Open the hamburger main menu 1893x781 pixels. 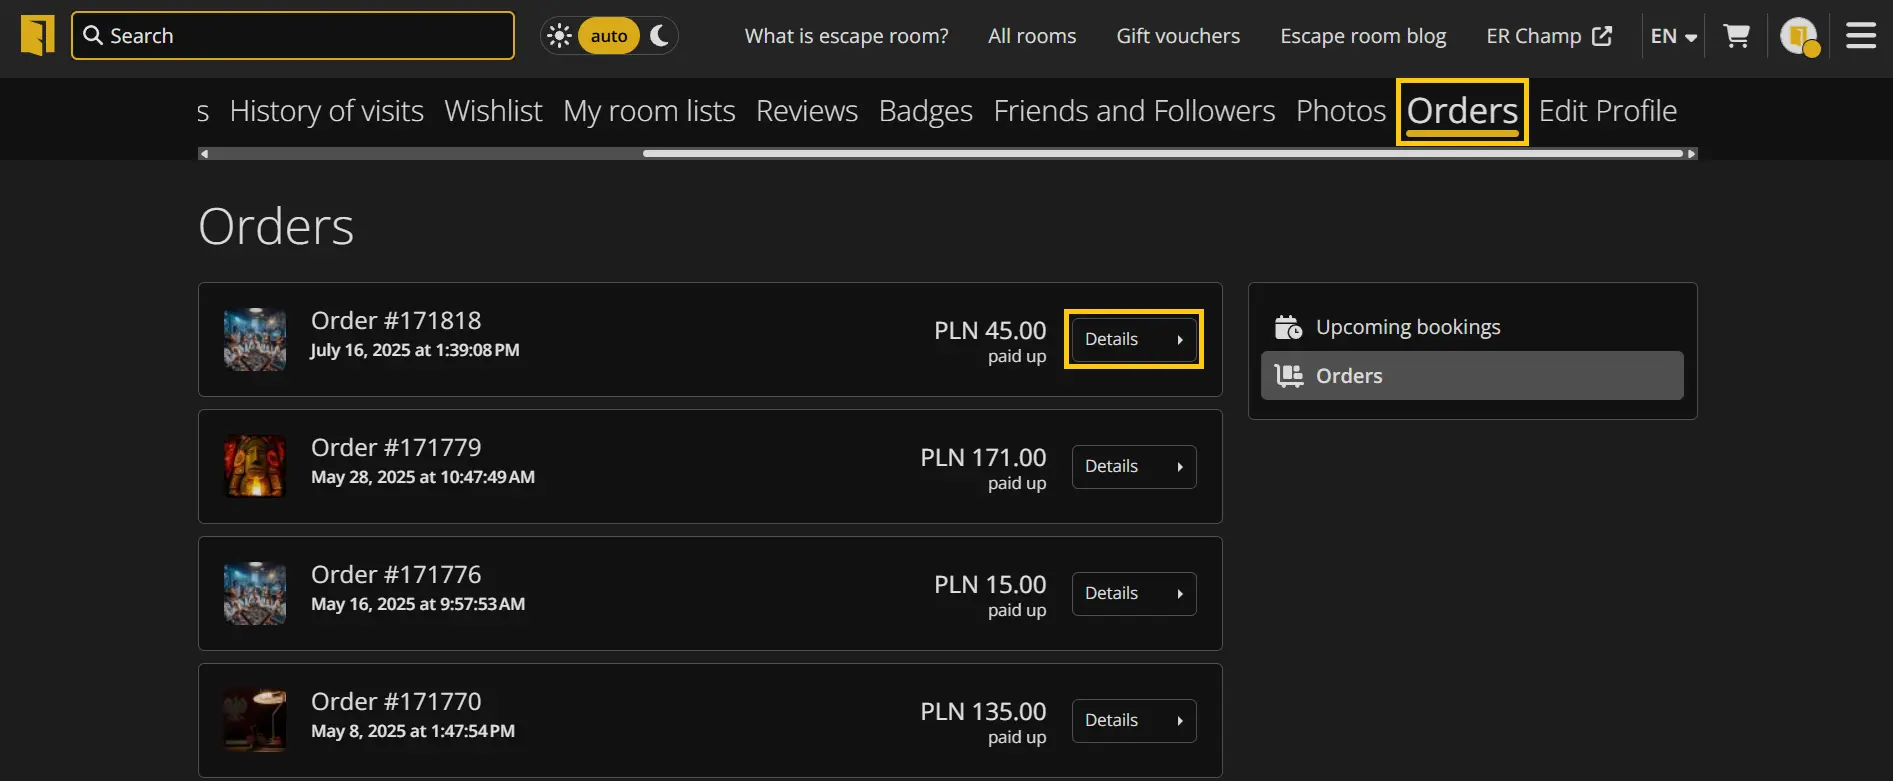pos(1860,36)
